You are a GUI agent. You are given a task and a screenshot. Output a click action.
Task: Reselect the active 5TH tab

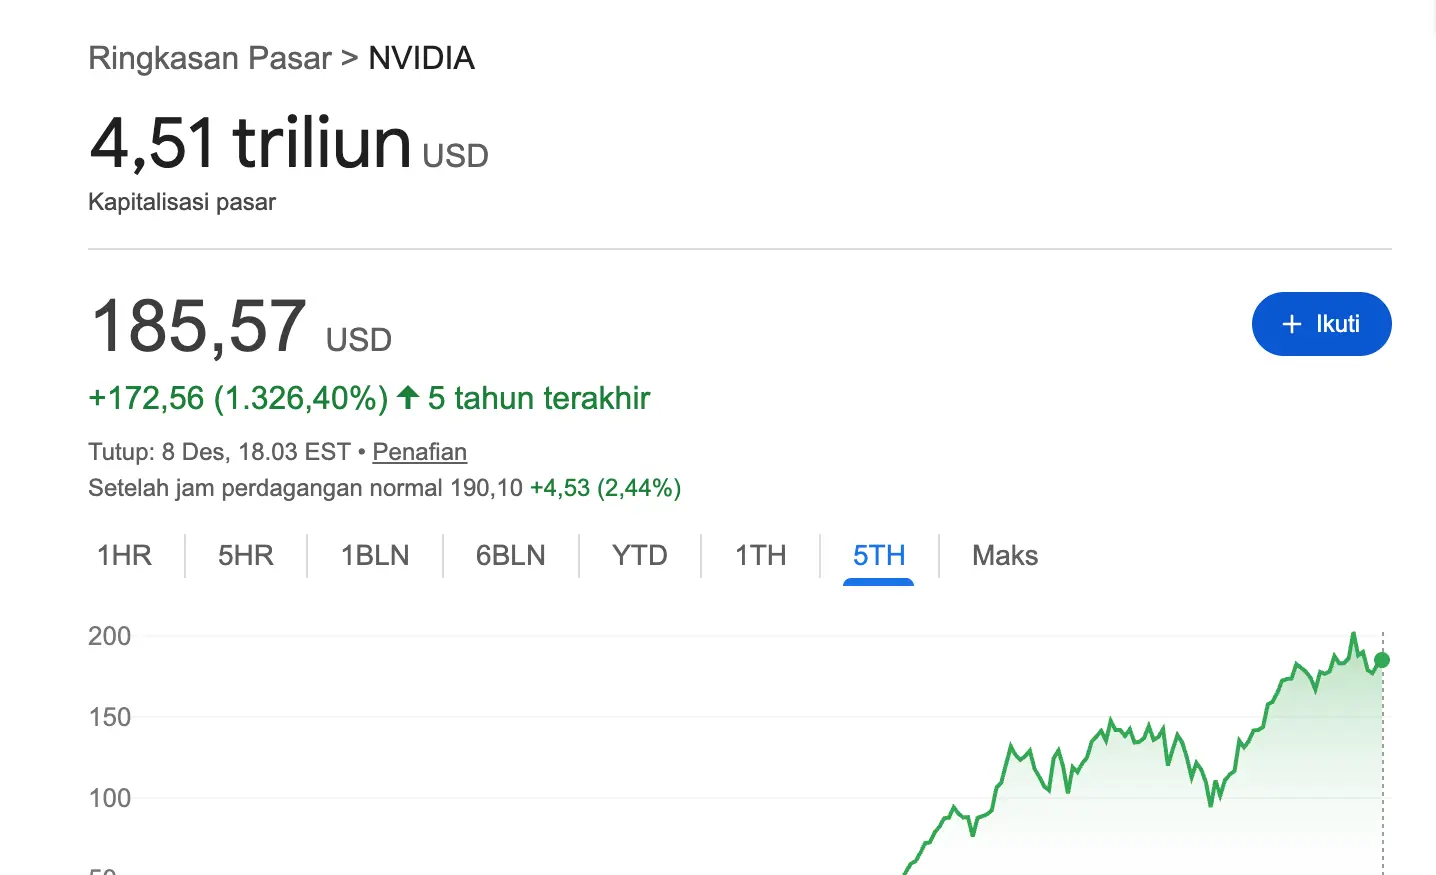coord(879,555)
